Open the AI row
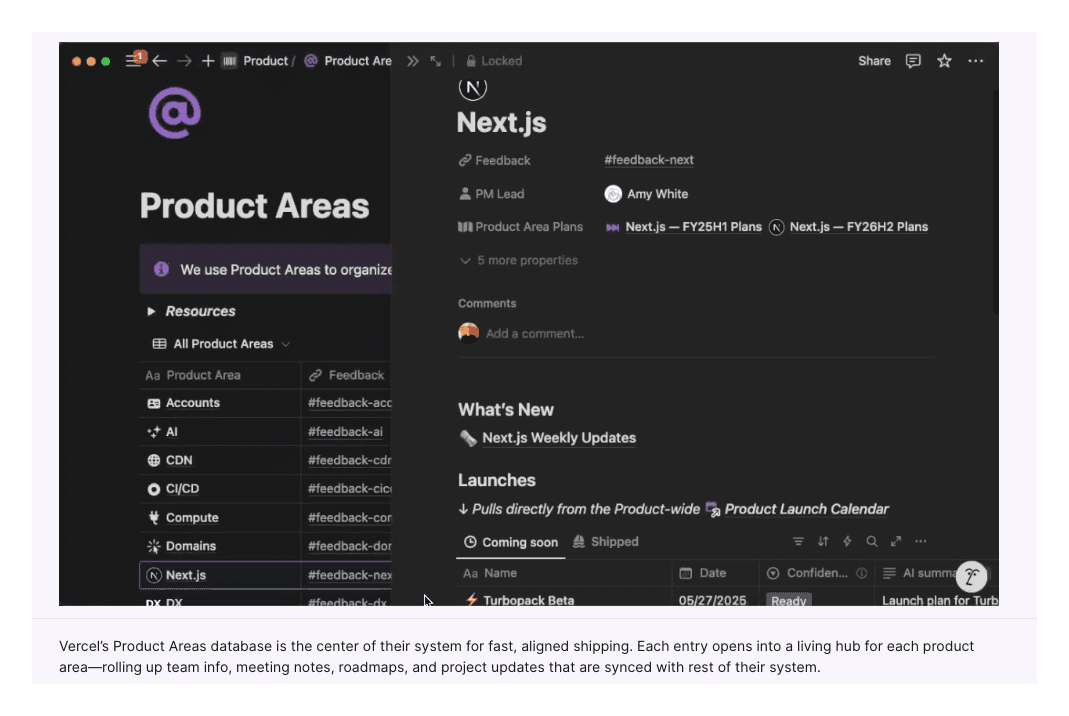The height and width of the screenshot is (716, 1069). pos(171,432)
